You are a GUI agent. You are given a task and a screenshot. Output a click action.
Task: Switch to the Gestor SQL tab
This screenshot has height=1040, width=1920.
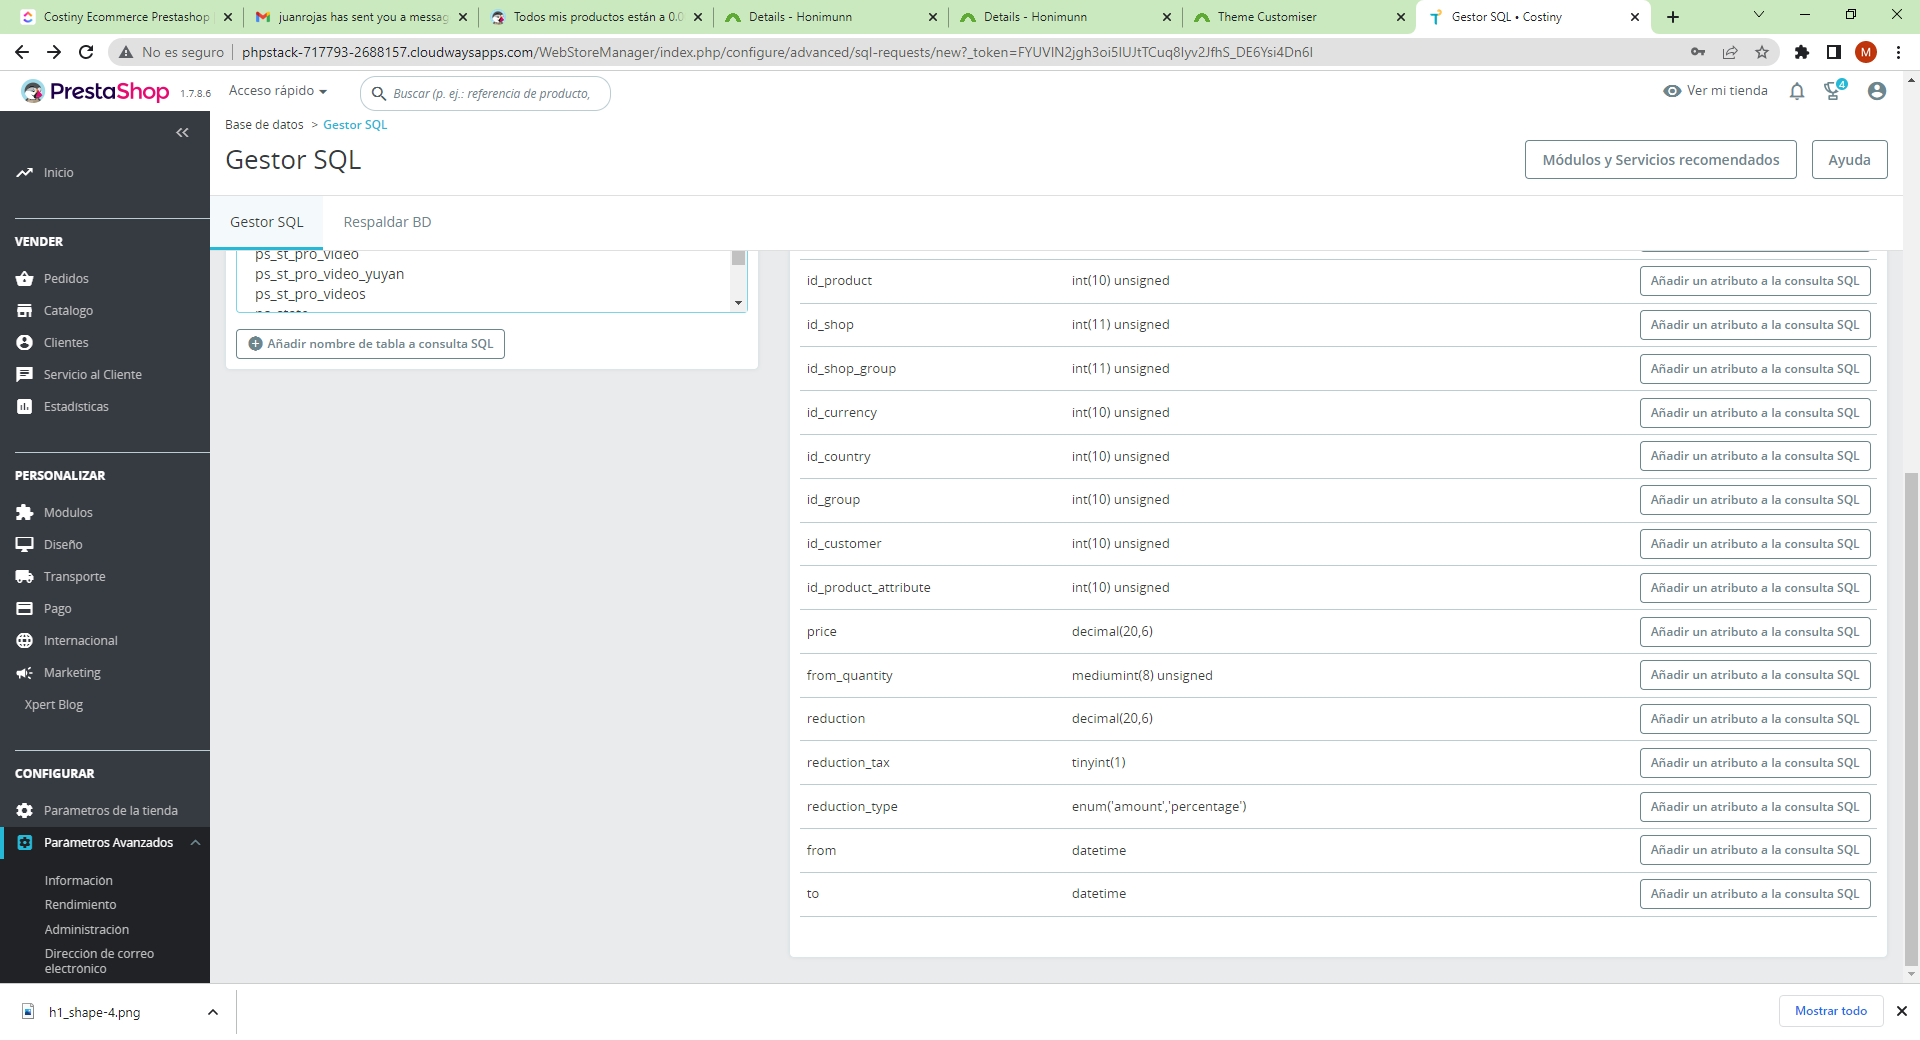(x=267, y=222)
